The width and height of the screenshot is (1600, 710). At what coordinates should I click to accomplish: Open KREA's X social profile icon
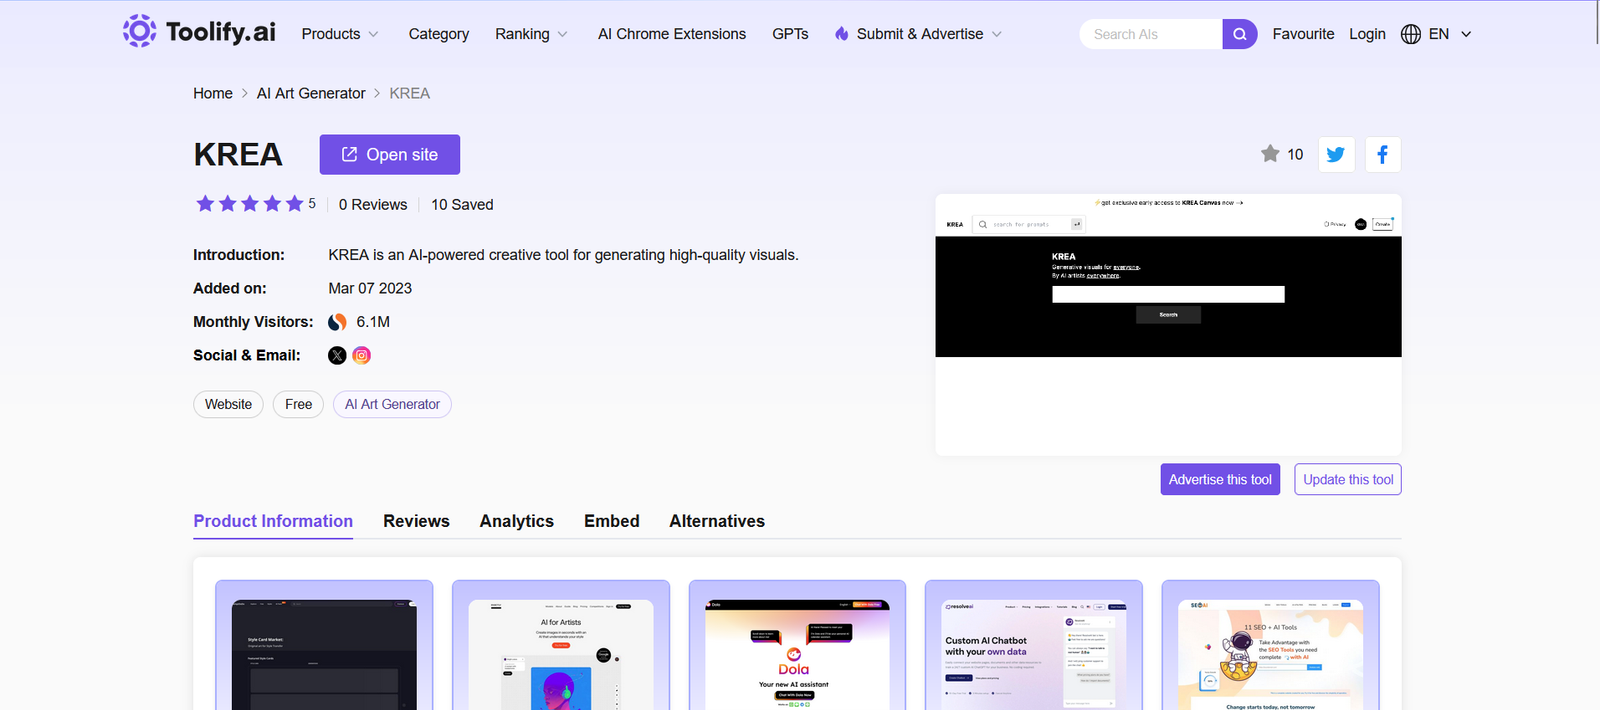tap(337, 355)
